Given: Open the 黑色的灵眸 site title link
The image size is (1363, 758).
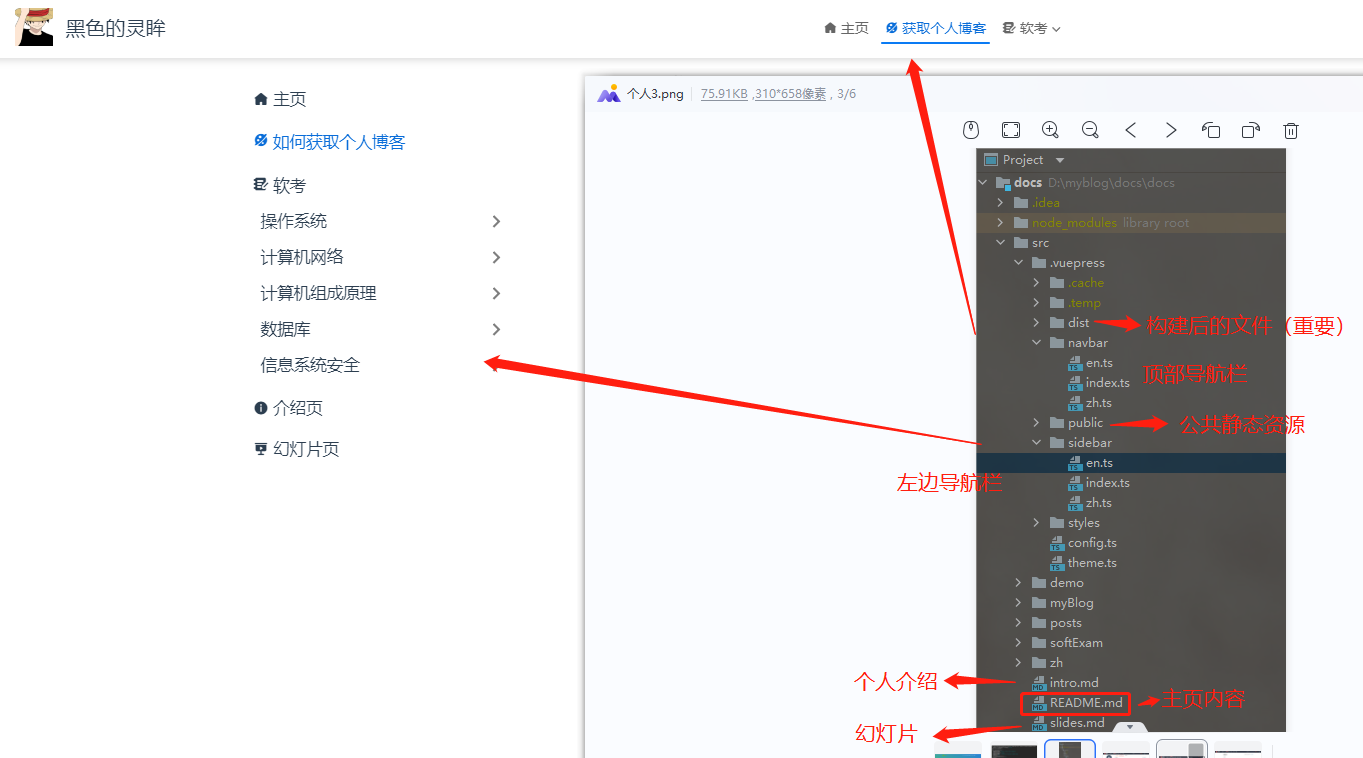Looking at the screenshot, I should pos(116,28).
